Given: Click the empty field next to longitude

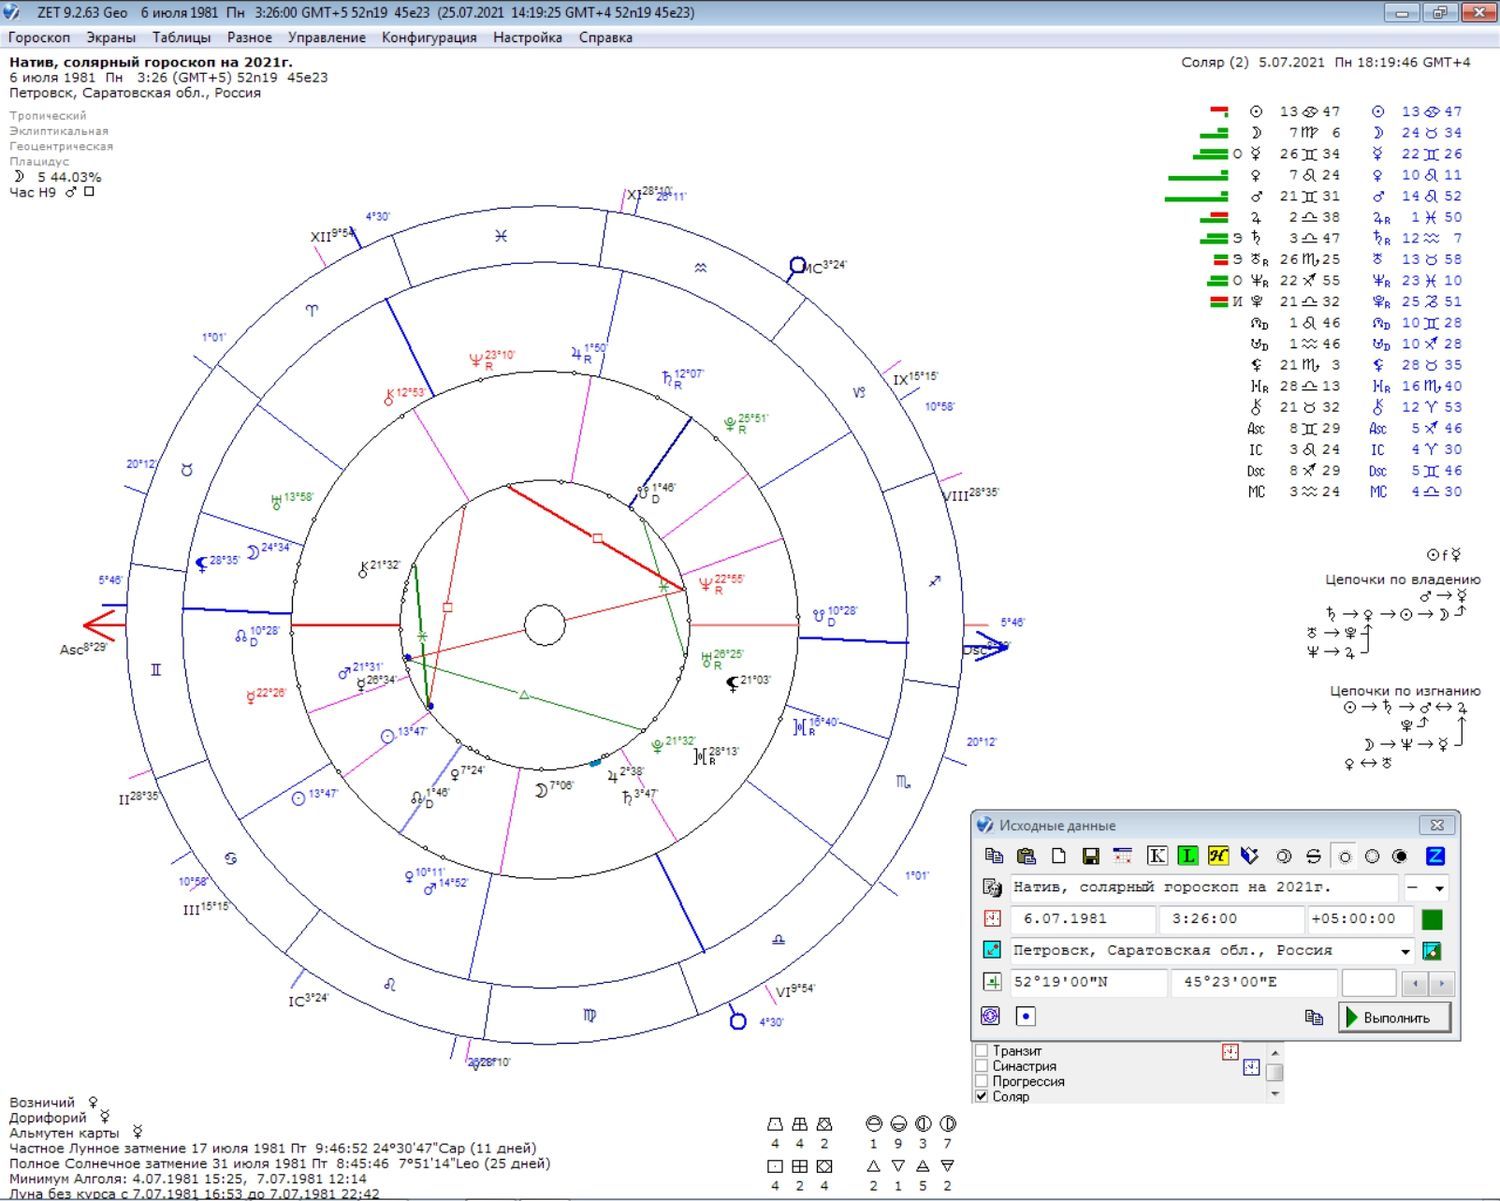Looking at the screenshot, I should 1368,982.
